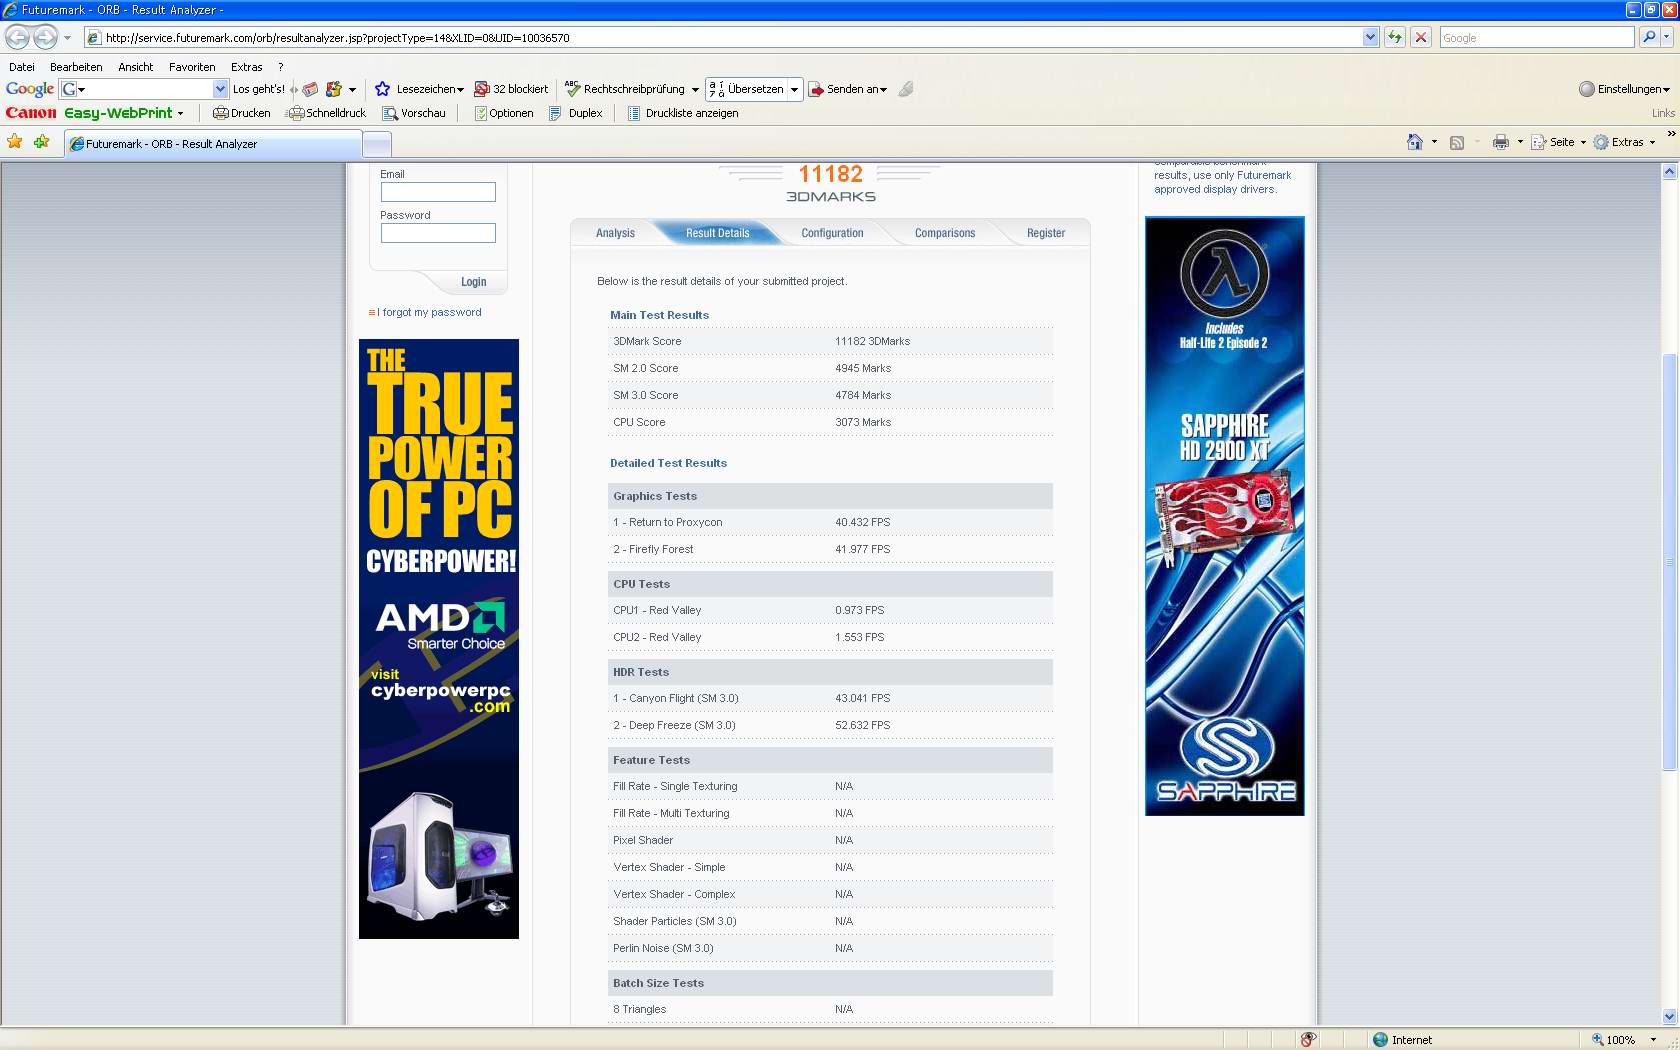
Task: Click Los geht's! search button
Action: (258, 89)
